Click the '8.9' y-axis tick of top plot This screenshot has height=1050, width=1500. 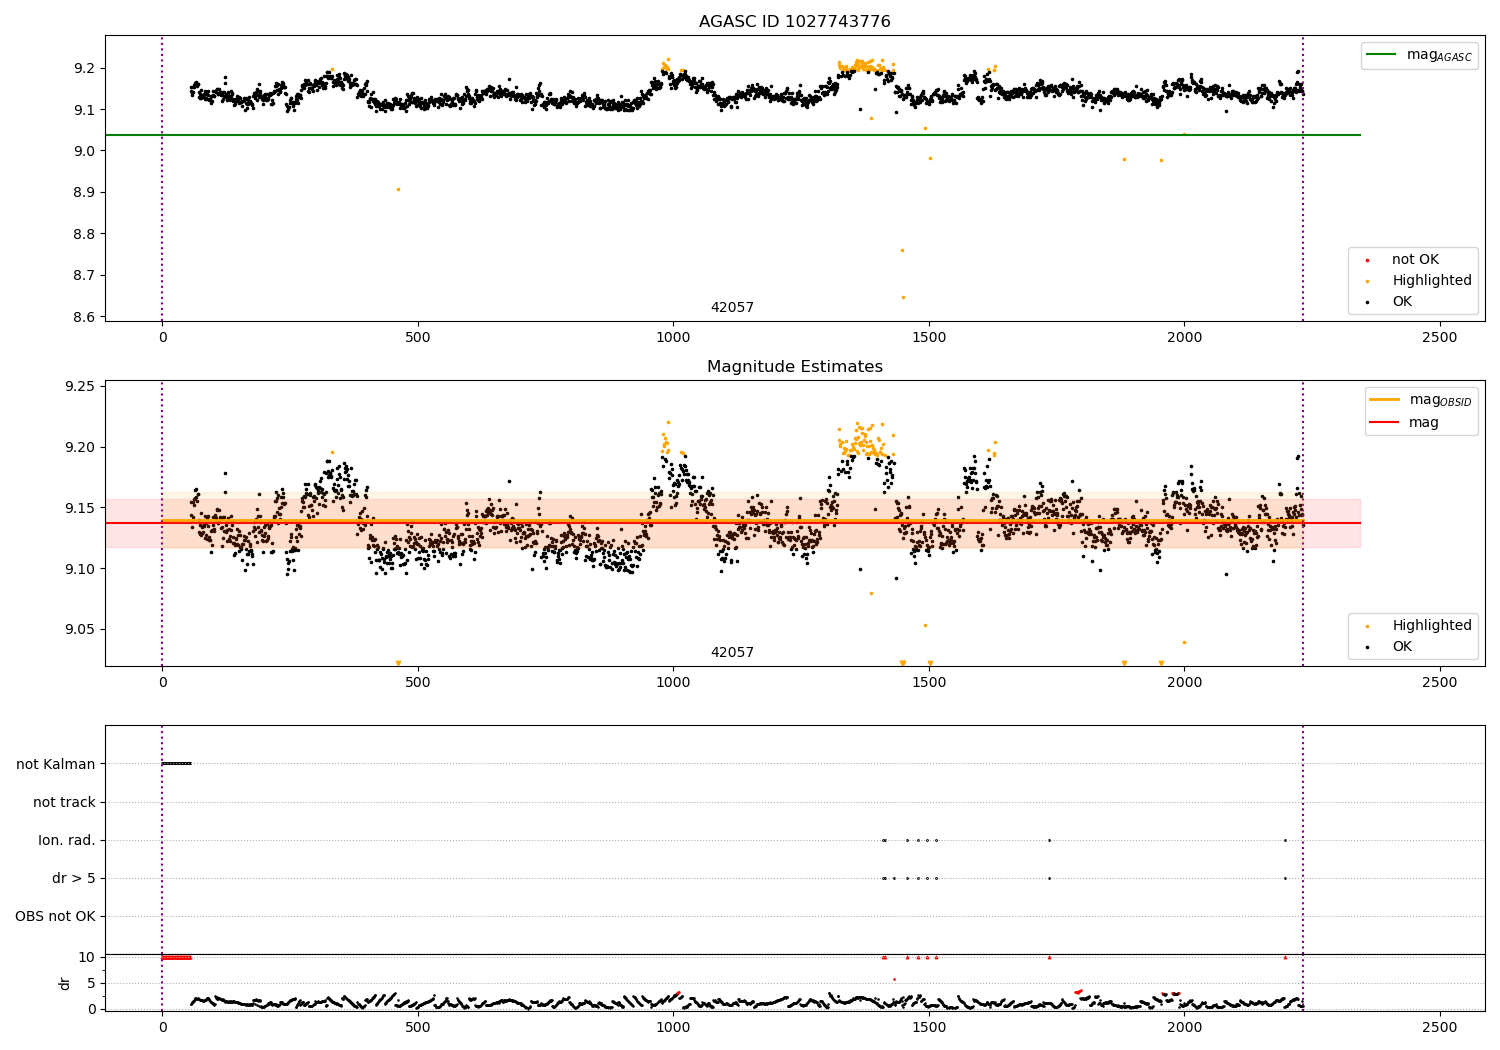(85, 193)
